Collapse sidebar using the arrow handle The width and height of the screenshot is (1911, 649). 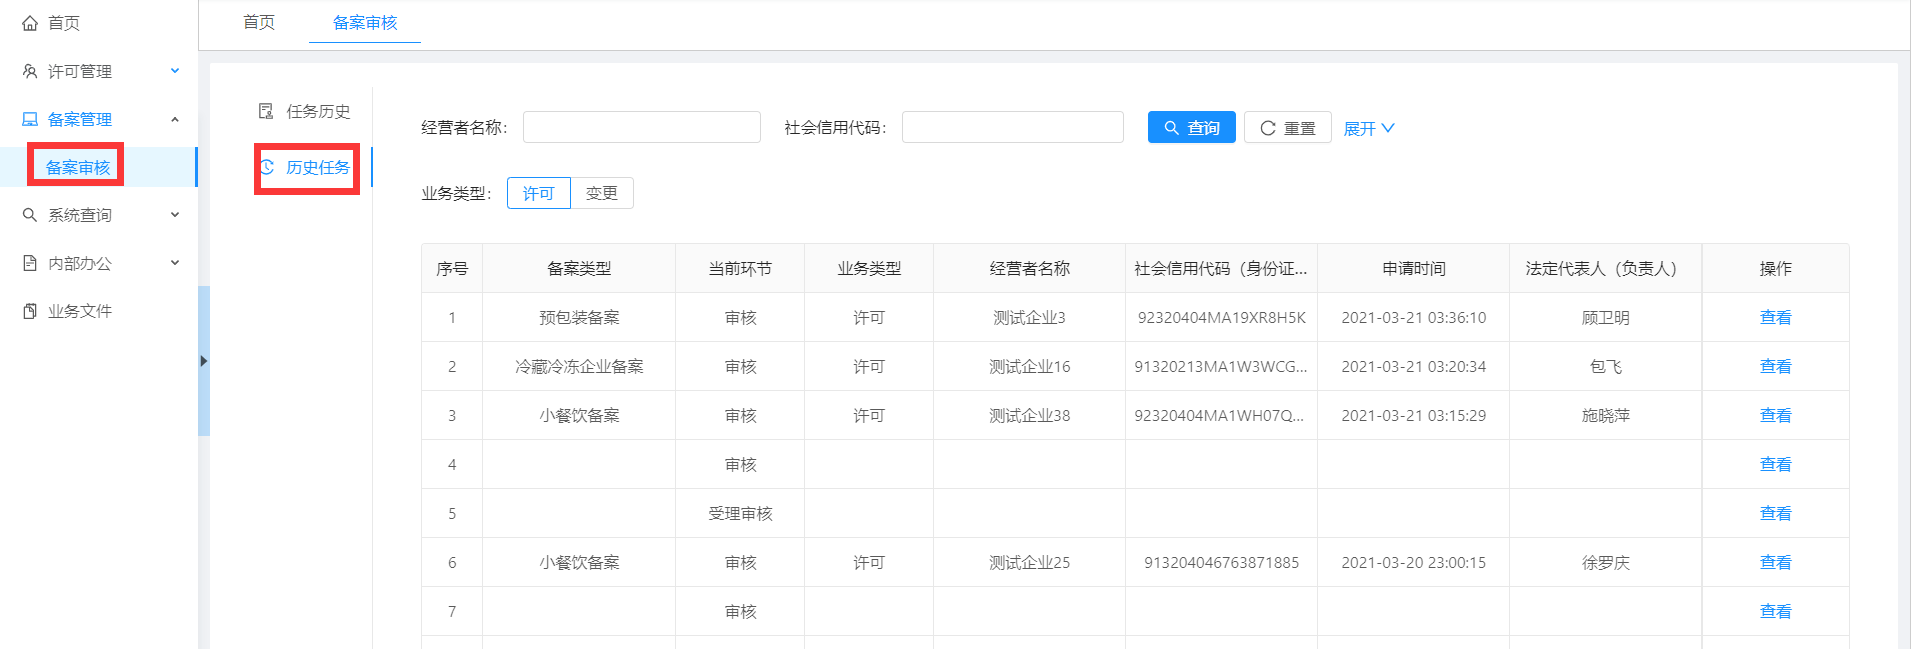click(x=203, y=361)
